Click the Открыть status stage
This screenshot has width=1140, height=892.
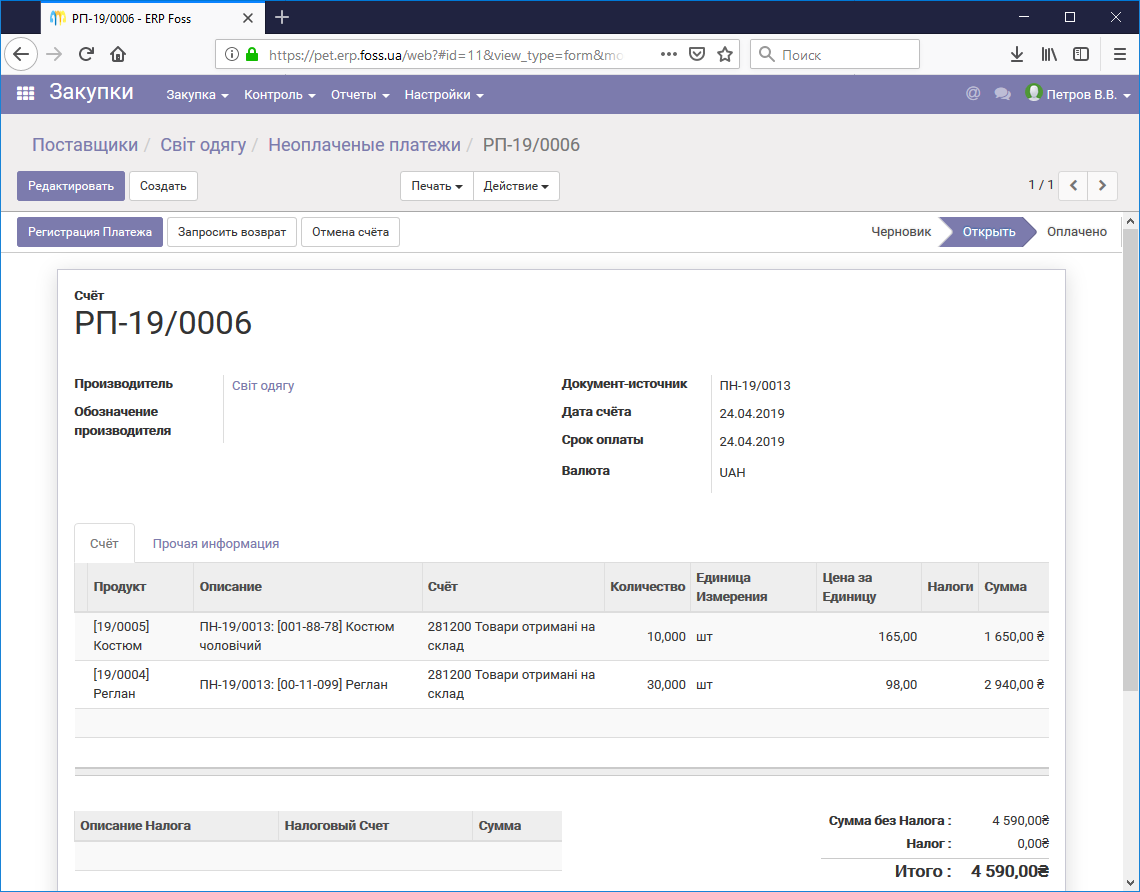click(989, 232)
